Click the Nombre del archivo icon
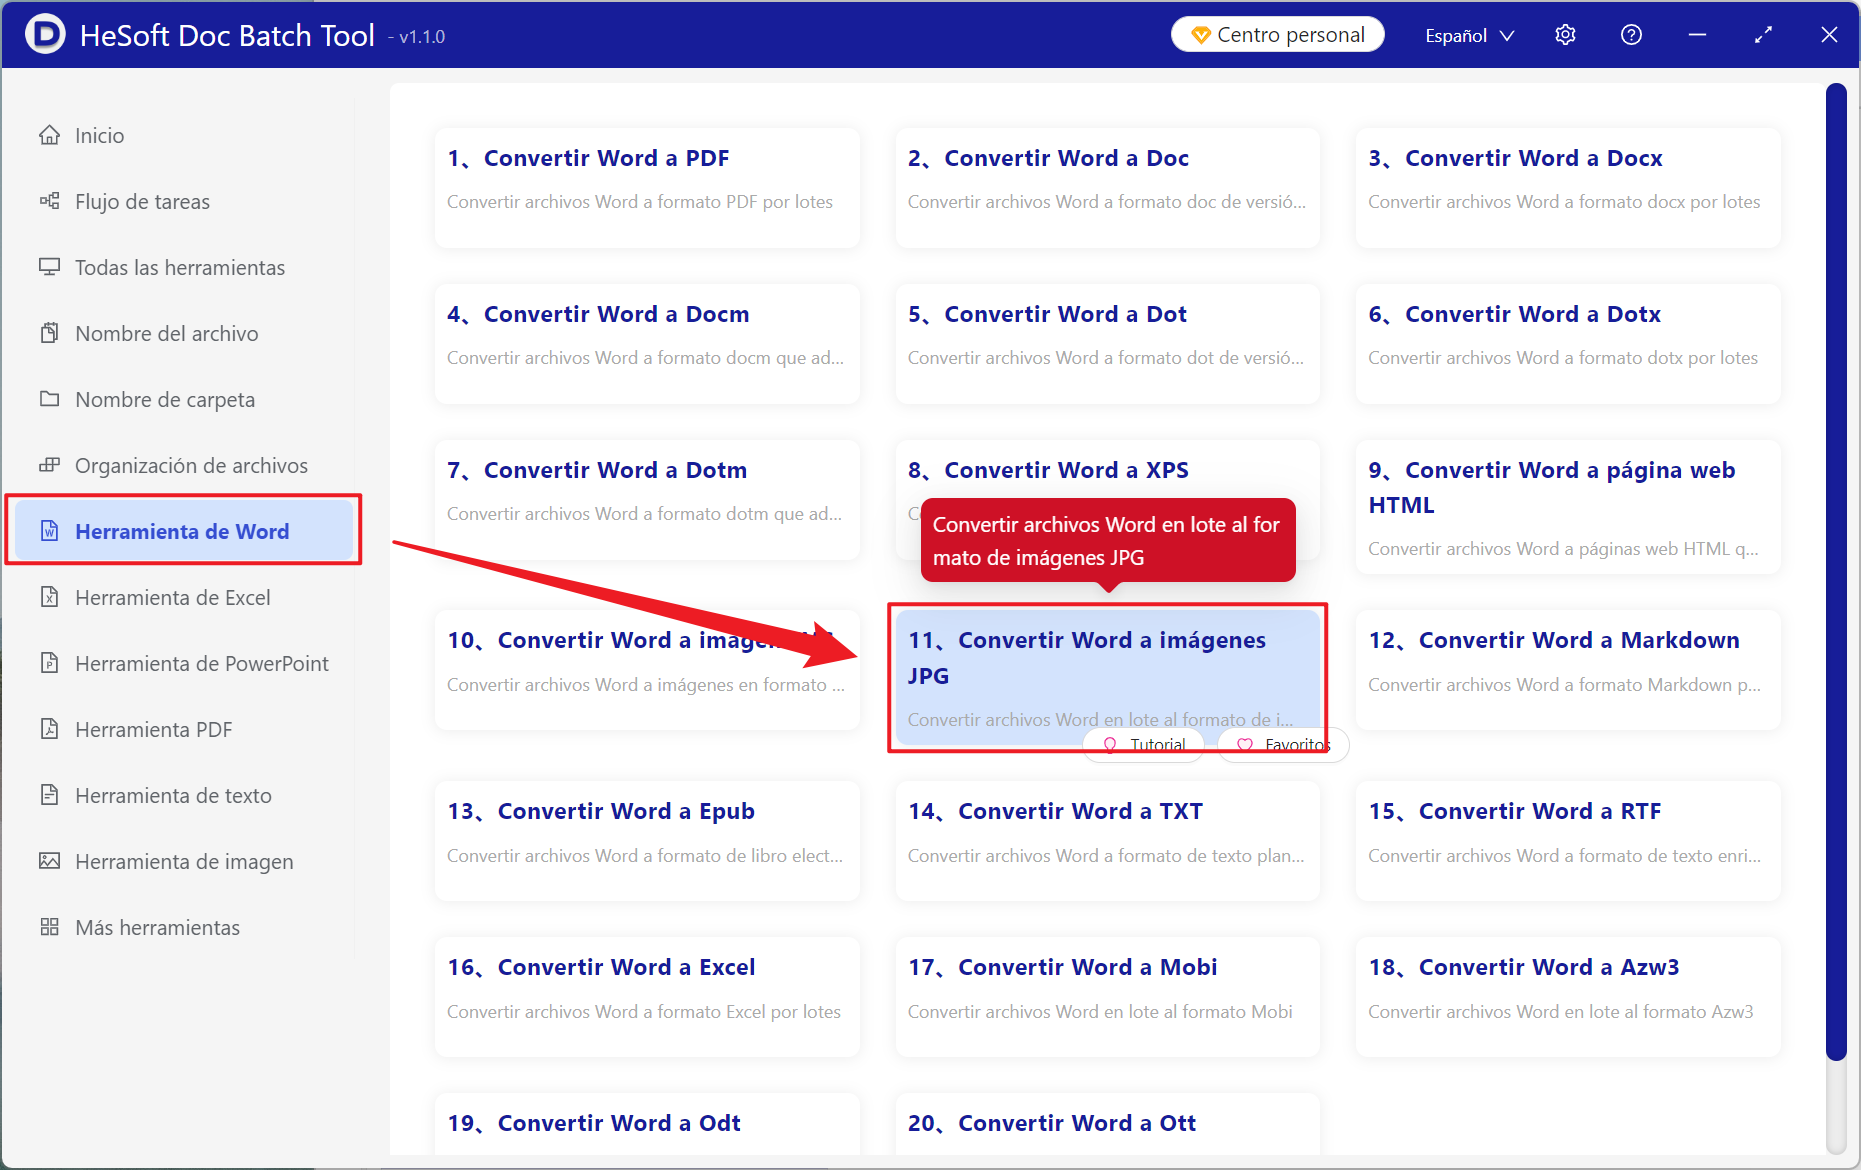 pos(49,333)
